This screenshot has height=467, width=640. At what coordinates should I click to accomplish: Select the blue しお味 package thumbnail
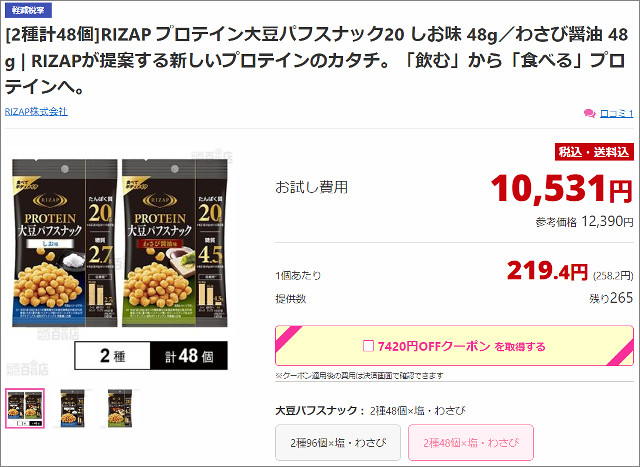[x=73, y=408]
